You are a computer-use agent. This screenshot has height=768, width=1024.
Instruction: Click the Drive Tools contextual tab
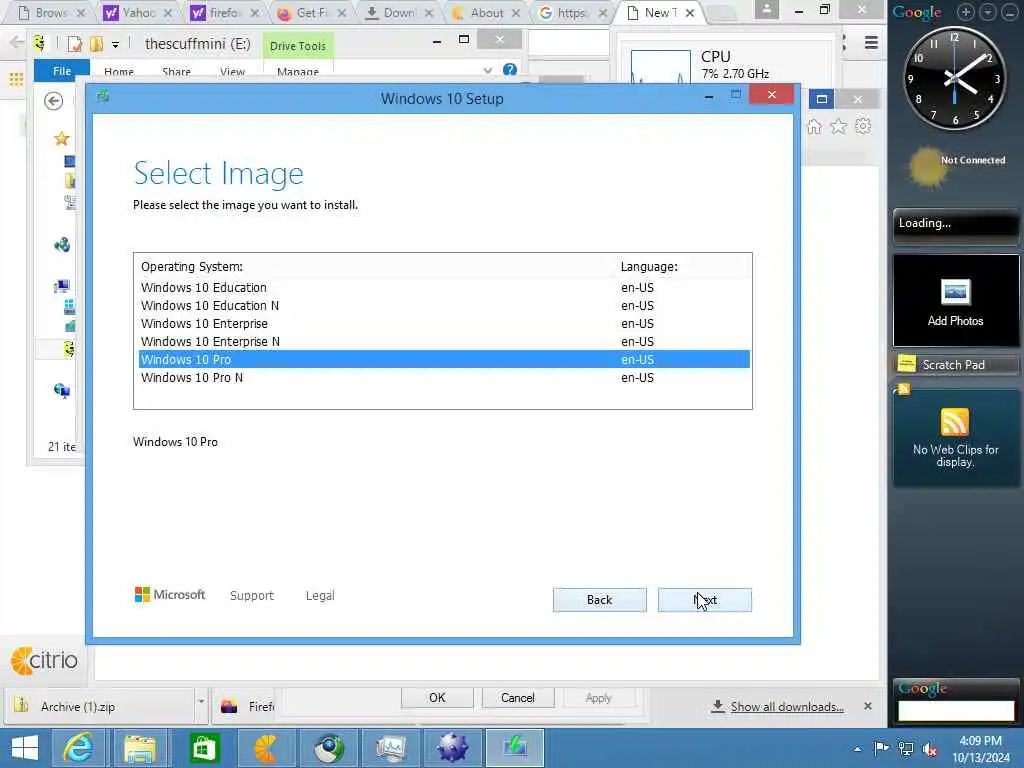click(x=298, y=46)
